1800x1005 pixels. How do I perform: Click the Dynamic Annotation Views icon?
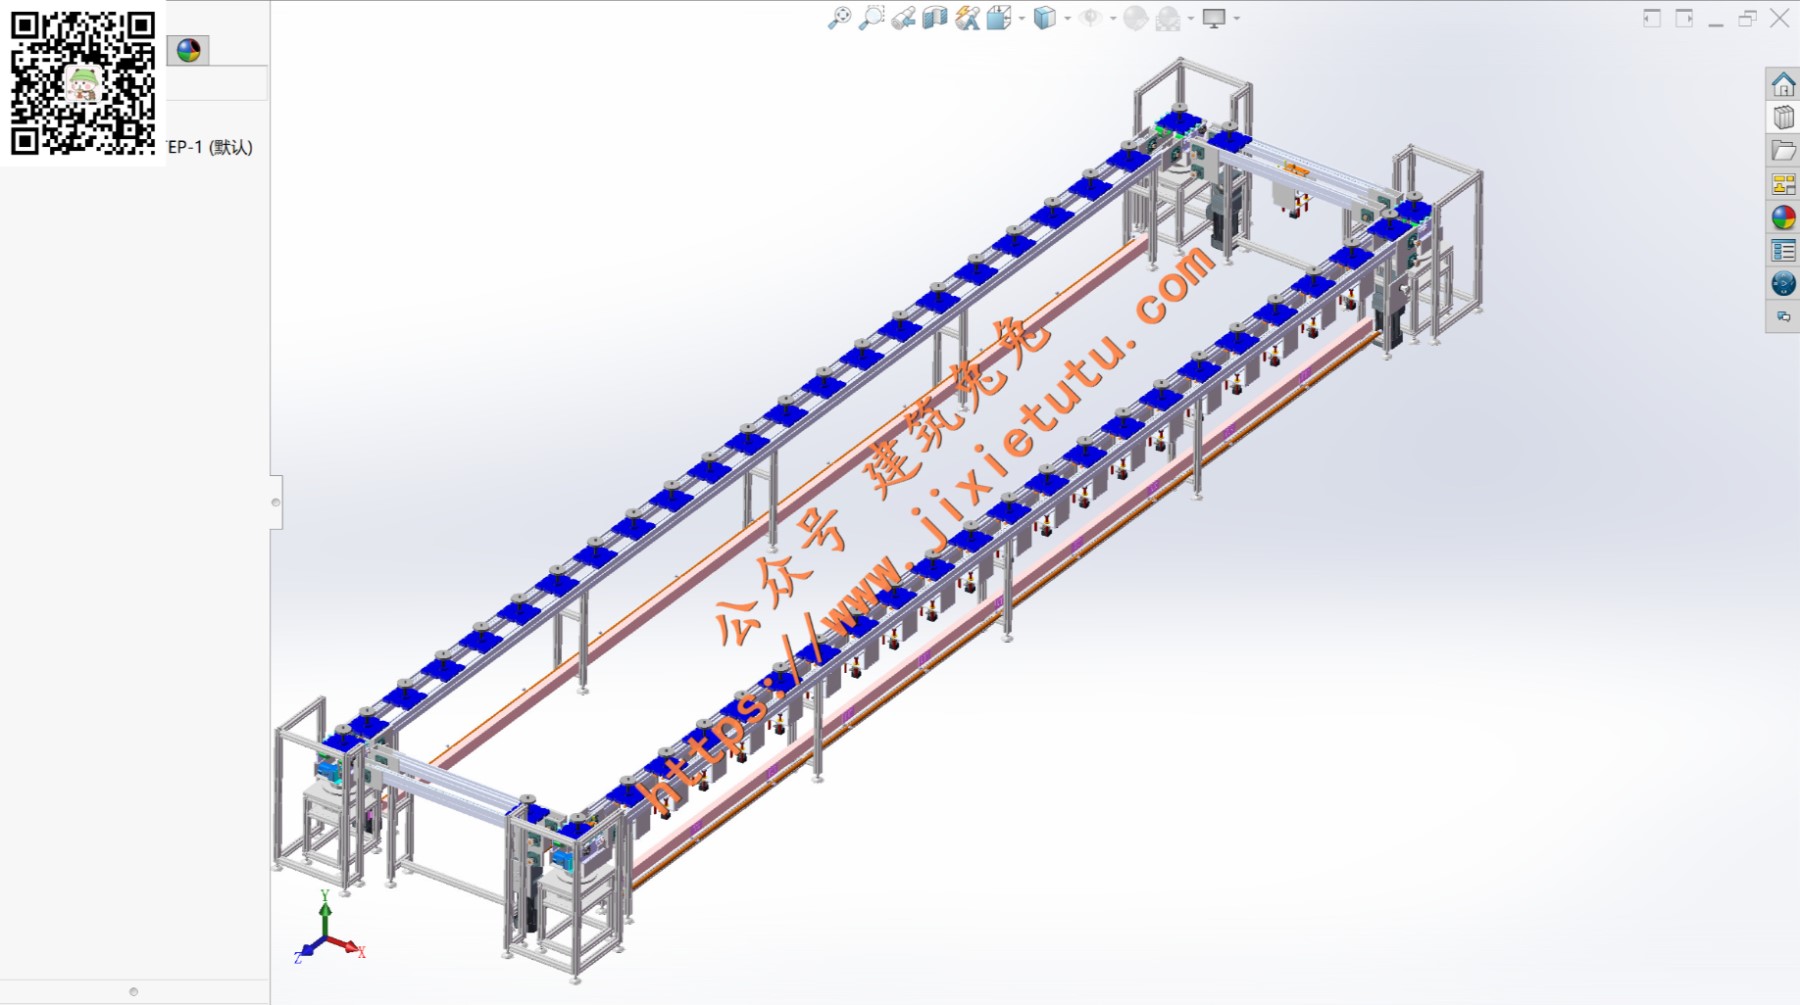tap(966, 18)
